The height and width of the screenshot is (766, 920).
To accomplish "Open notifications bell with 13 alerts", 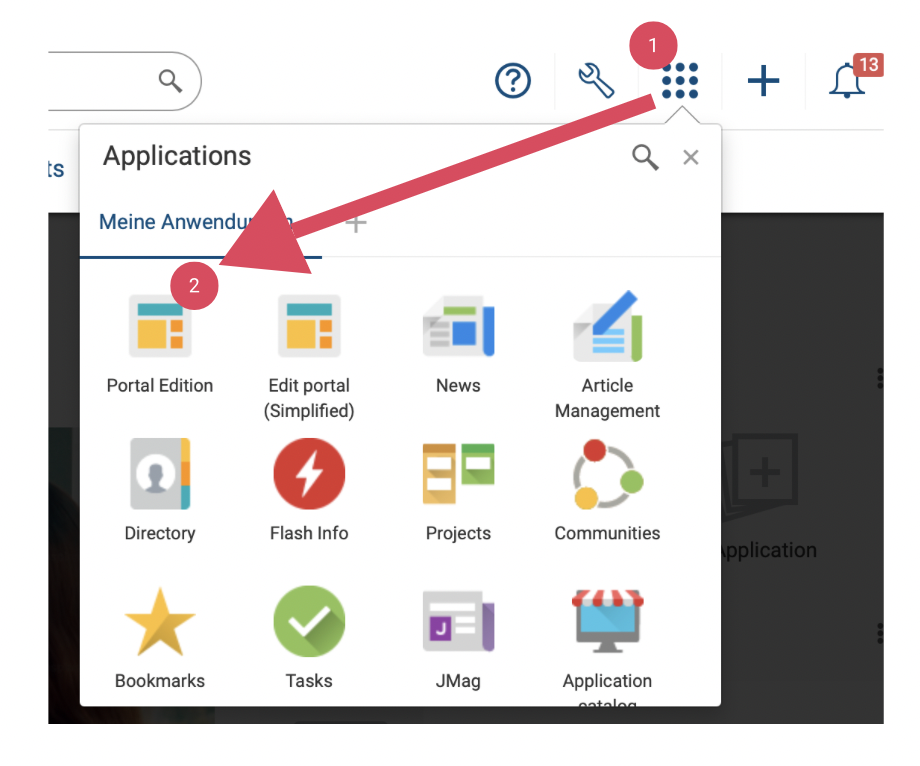I will [x=847, y=80].
